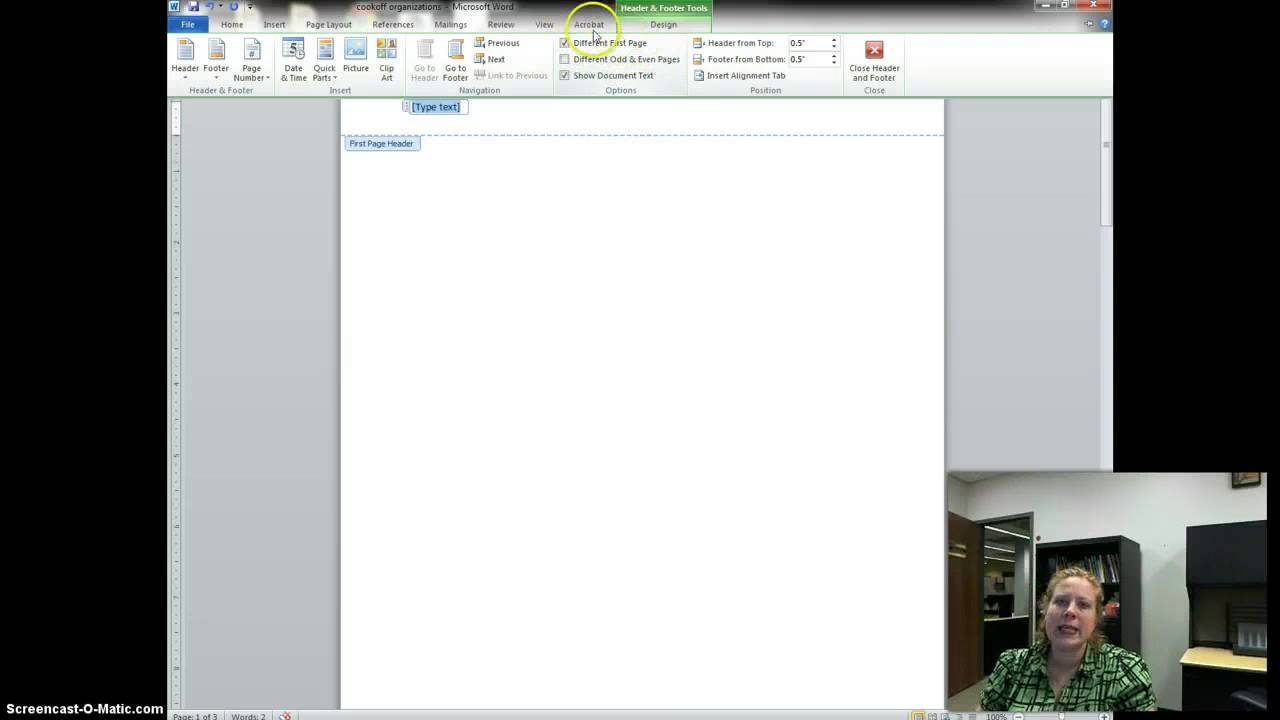Open the Page Layout tab
This screenshot has height=720, width=1280.
pyautogui.click(x=329, y=24)
